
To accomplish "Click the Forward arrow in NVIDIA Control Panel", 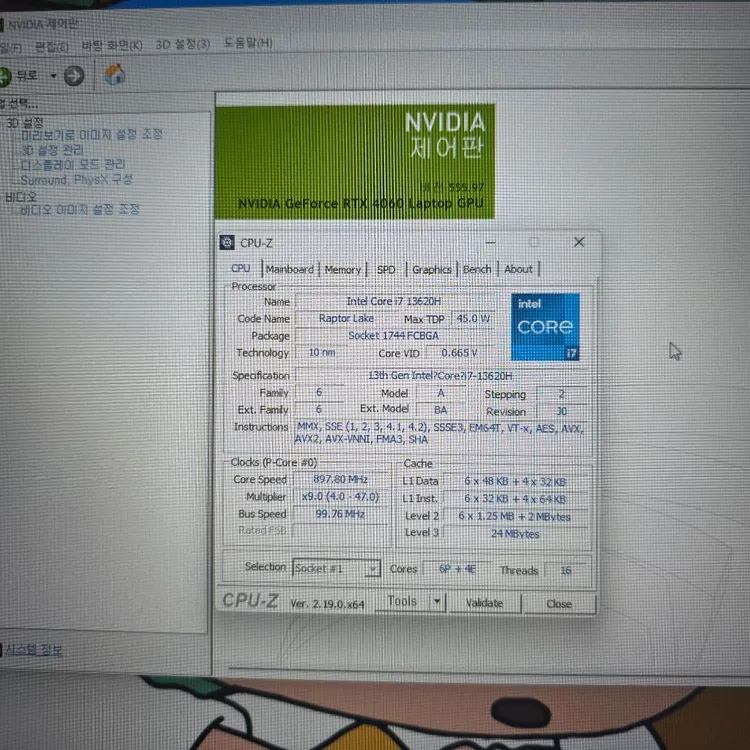I will 74,76.
